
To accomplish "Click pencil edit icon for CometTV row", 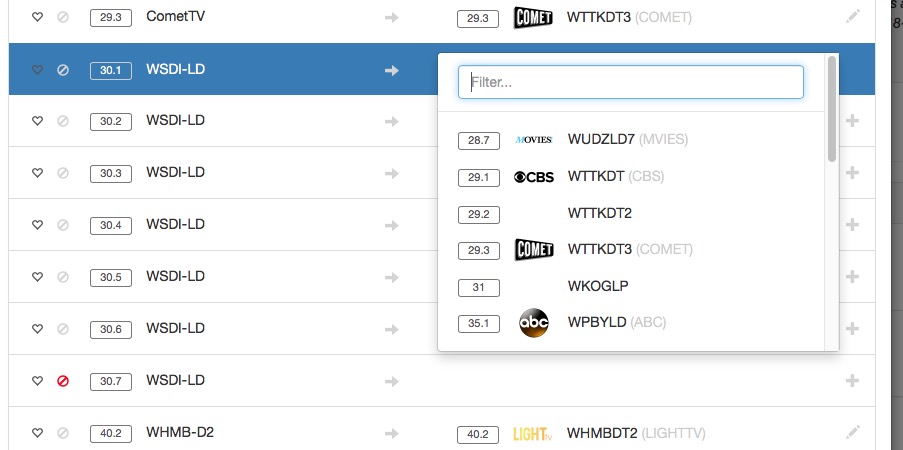I will click(852, 17).
